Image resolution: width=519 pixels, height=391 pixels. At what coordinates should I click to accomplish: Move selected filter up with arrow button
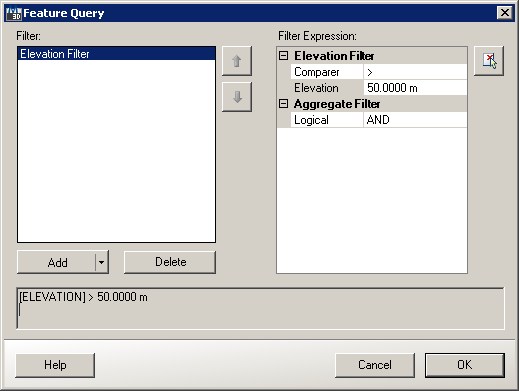[x=237, y=61]
